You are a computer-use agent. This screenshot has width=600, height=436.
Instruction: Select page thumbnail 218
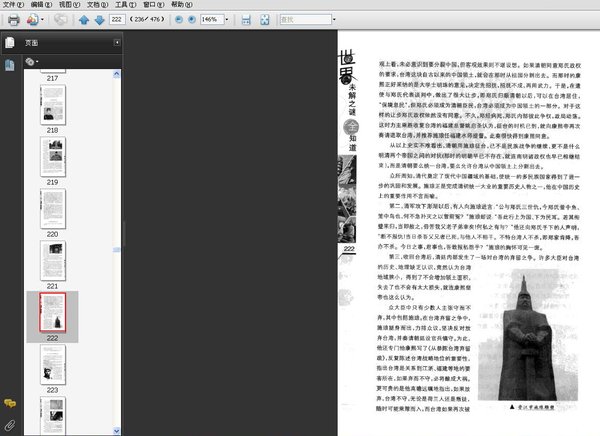pos(53,105)
